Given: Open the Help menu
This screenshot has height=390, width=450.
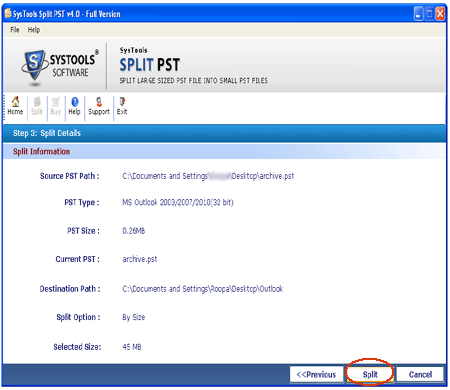Looking at the screenshot, I should 34,30.
